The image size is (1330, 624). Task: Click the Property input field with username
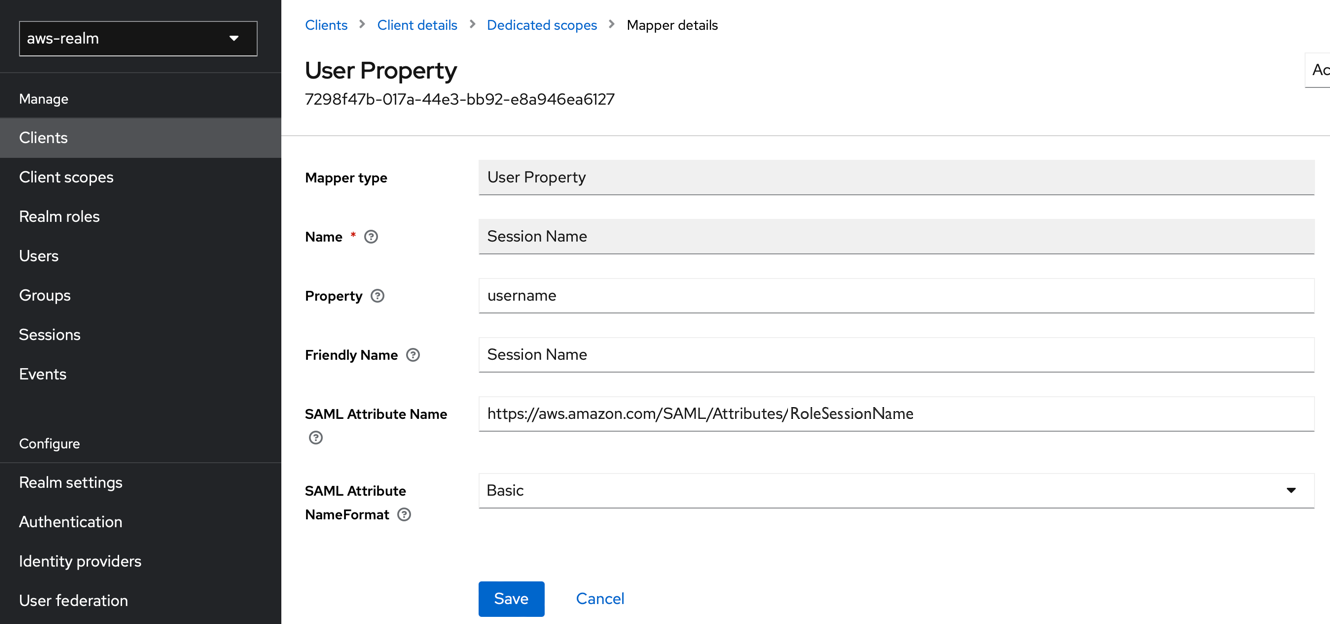tap(896, 296)
